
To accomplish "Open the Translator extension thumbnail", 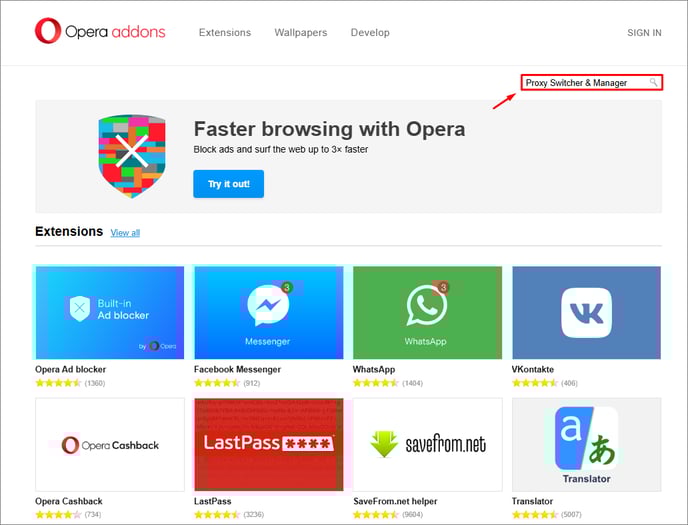I will 586,445.
